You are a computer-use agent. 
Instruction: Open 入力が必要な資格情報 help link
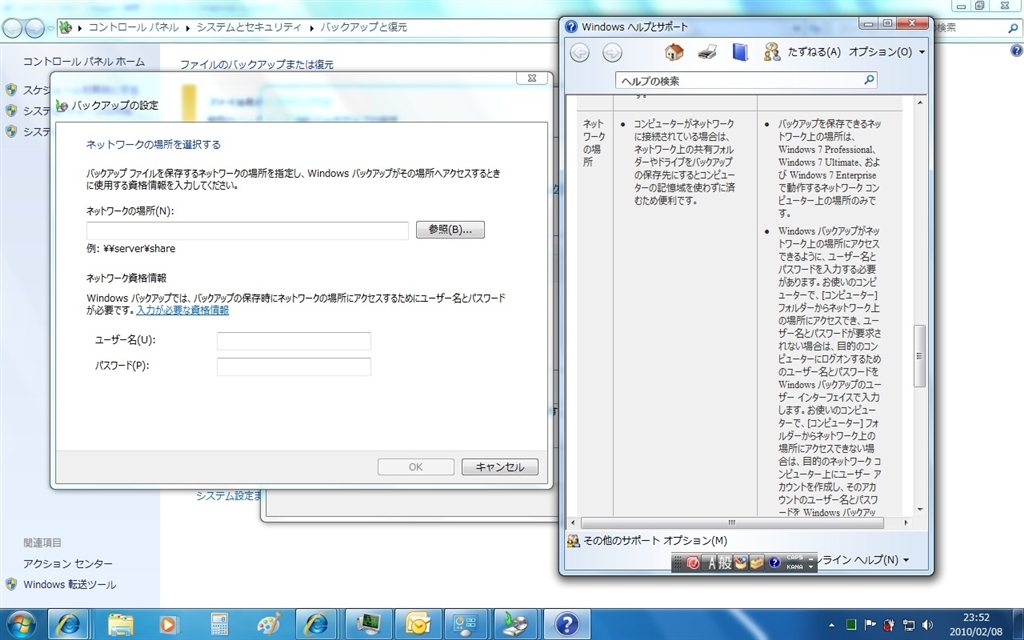[182, 310]
